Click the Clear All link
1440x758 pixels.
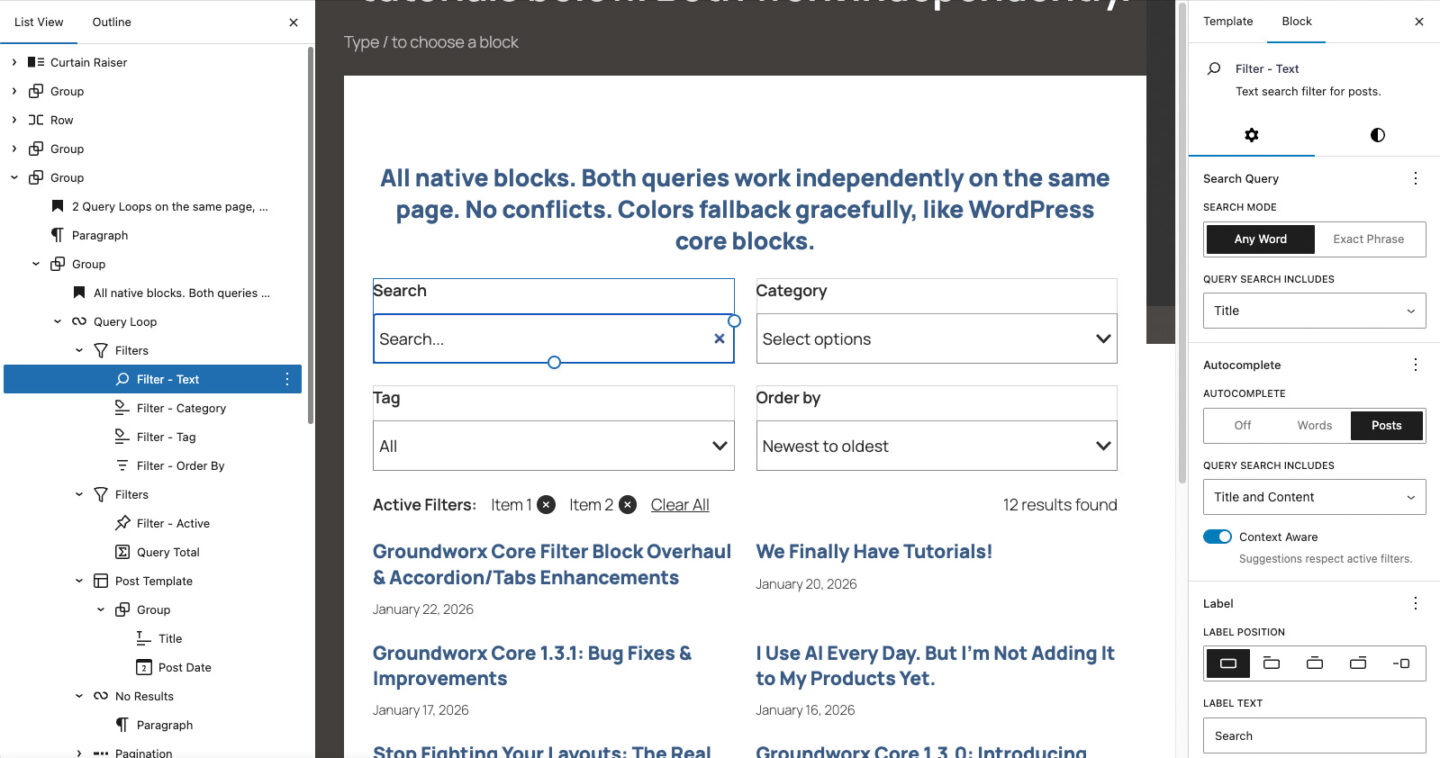click(680, 505)
